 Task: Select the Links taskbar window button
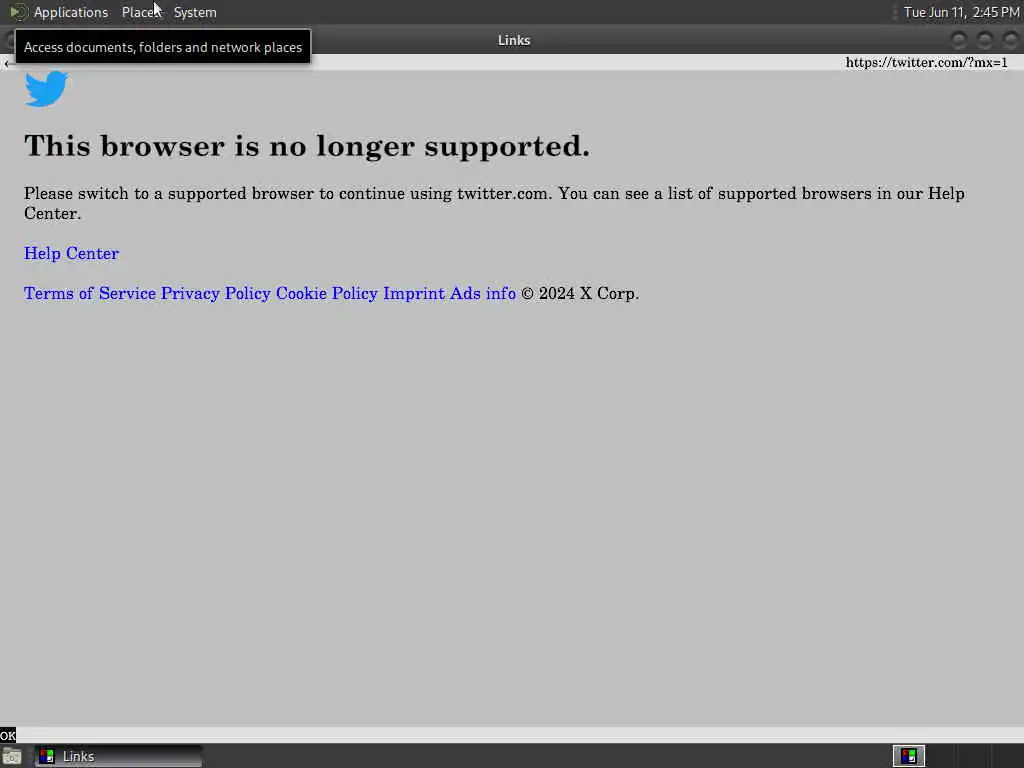tap(118, 756)
